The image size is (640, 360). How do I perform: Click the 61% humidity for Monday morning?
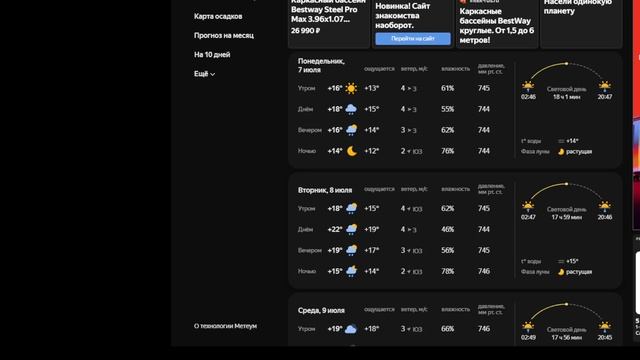tap(447, 89)
